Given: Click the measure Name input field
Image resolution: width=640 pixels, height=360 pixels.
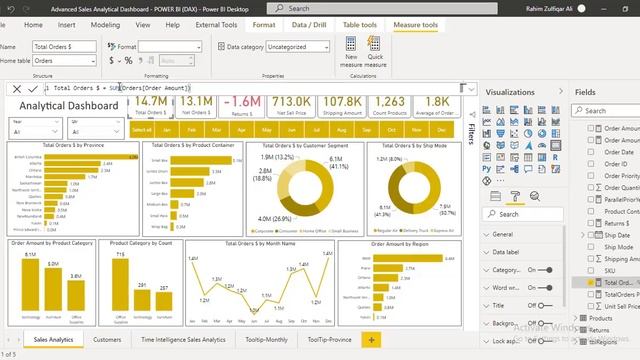Looking at the screenshot, I should coord(64,47).
